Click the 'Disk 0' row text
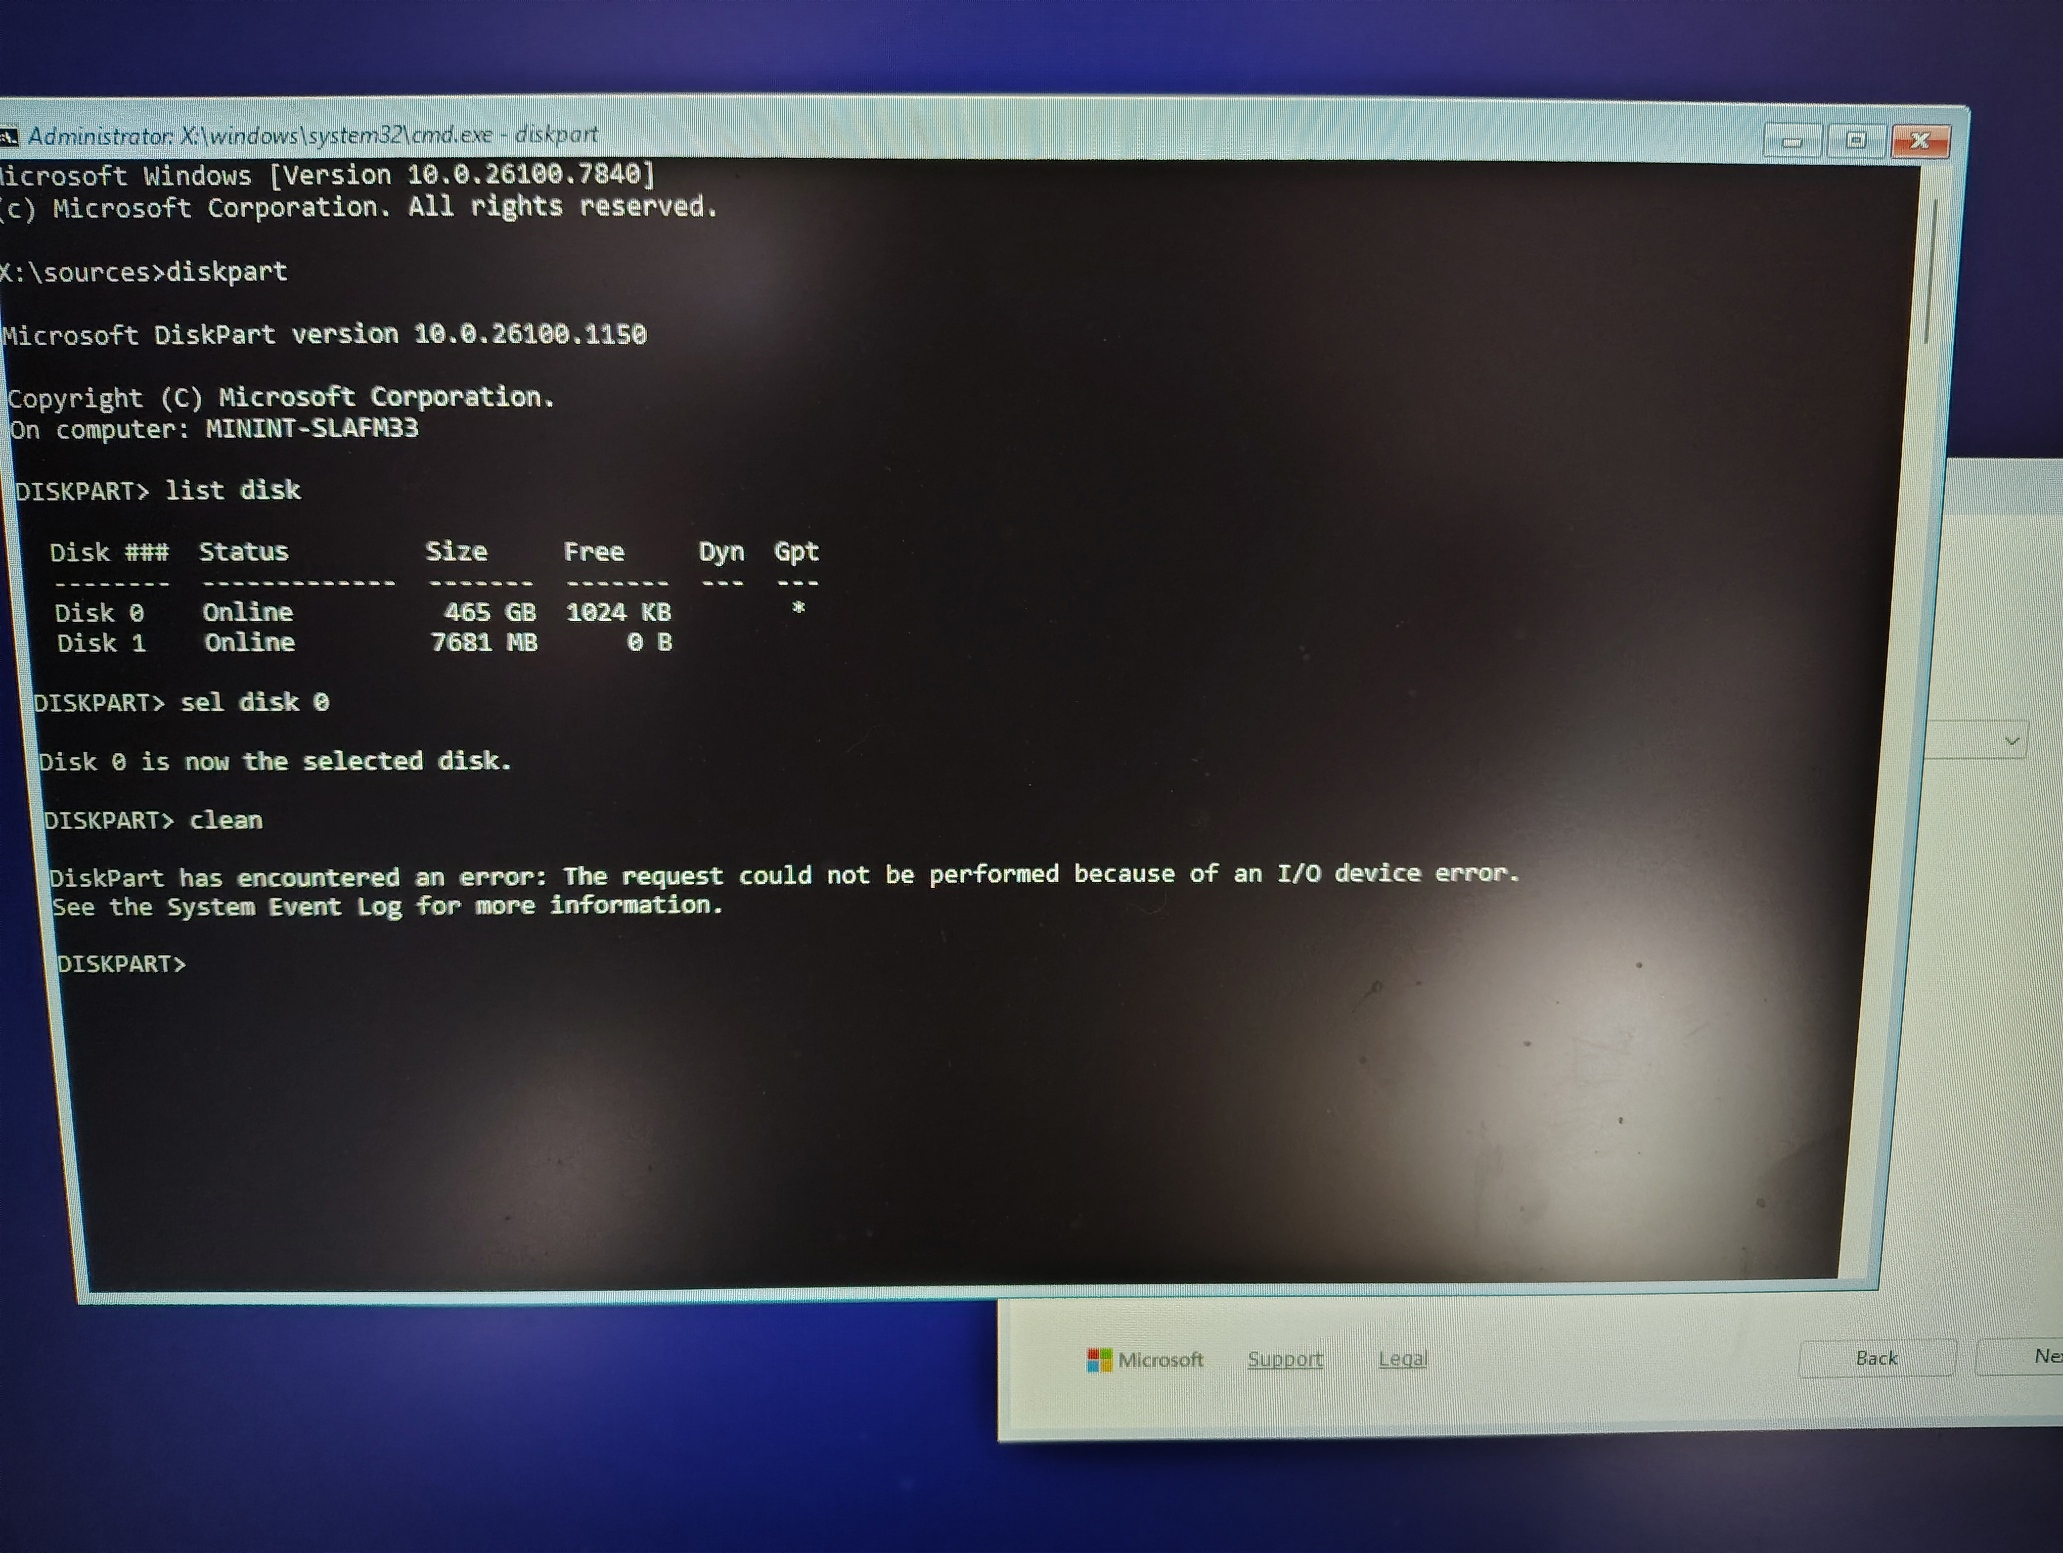Viewport: 2063px width, 1553px height. [98, 612]
